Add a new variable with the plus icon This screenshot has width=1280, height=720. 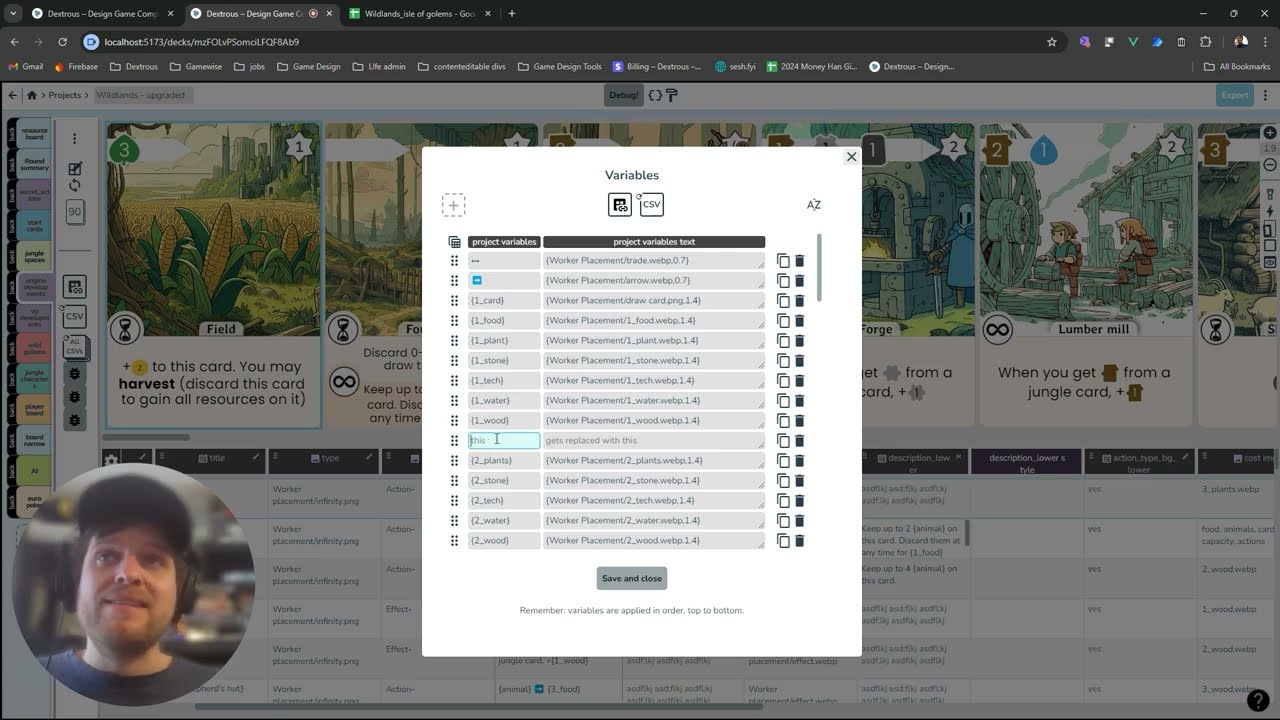point(453,205)
